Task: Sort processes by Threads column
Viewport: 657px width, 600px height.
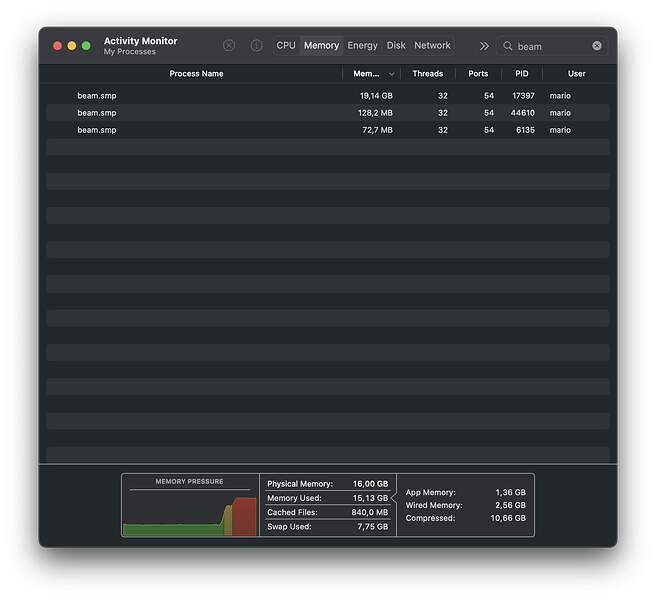Action: tap(427, 74)
